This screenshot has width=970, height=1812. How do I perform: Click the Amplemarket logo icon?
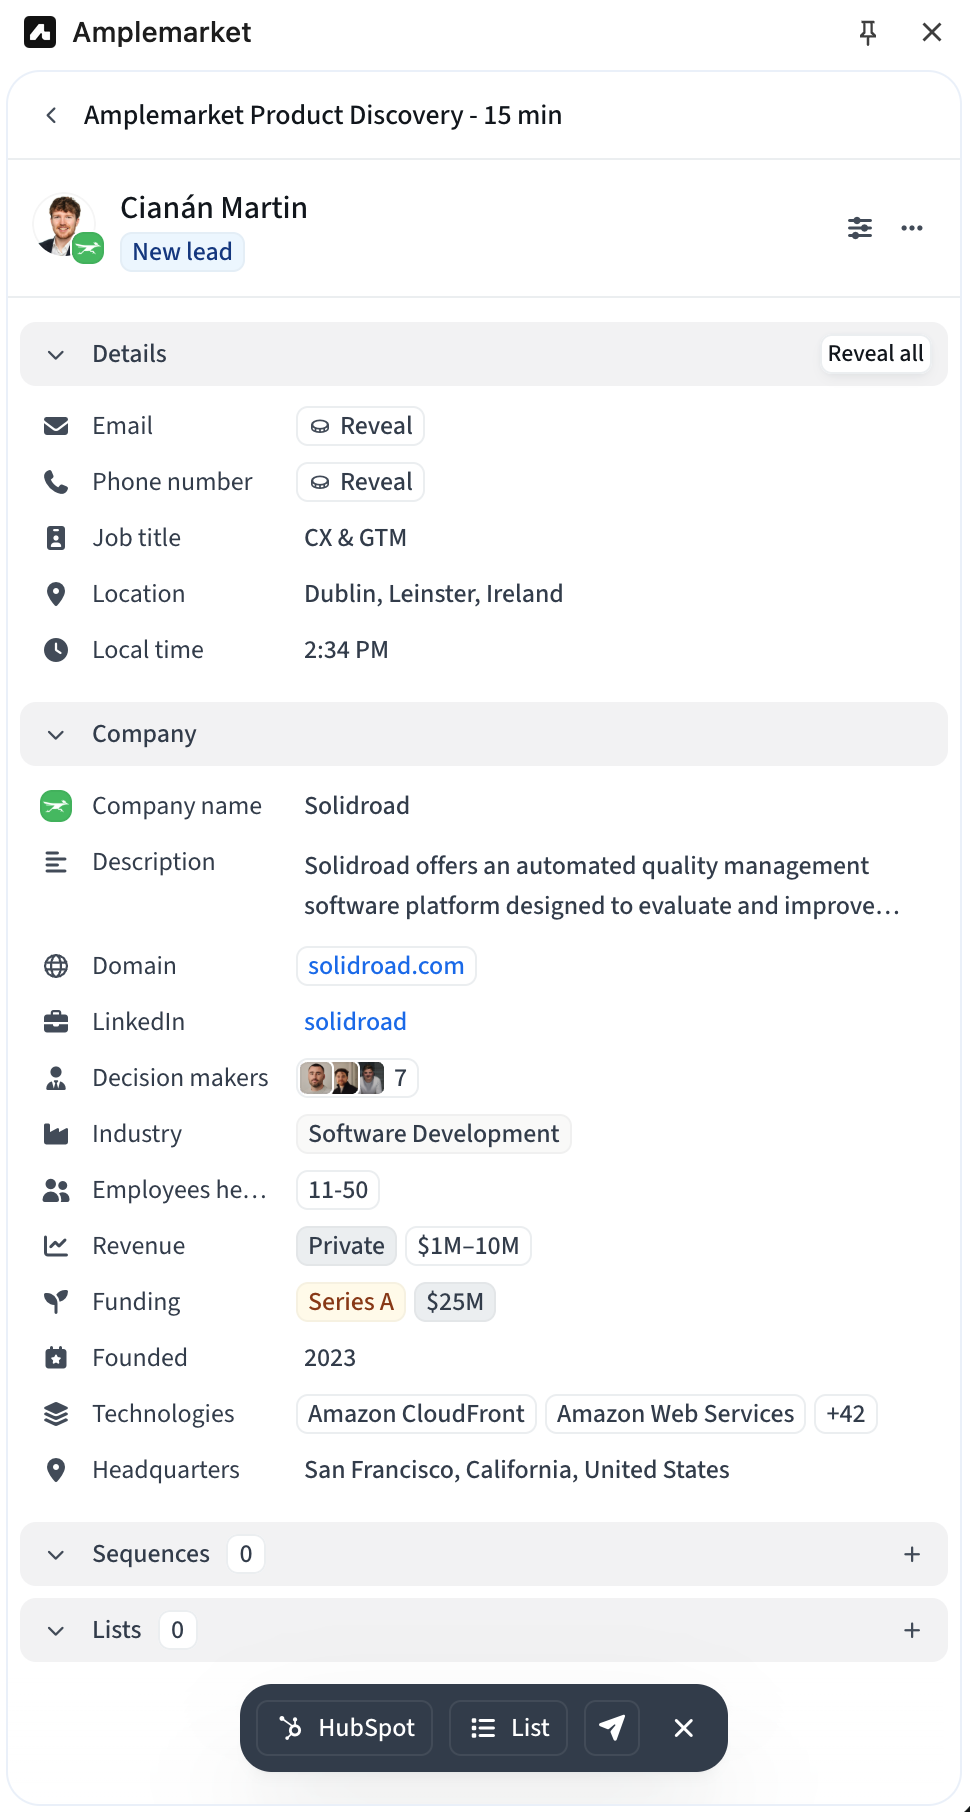[40, 32]
